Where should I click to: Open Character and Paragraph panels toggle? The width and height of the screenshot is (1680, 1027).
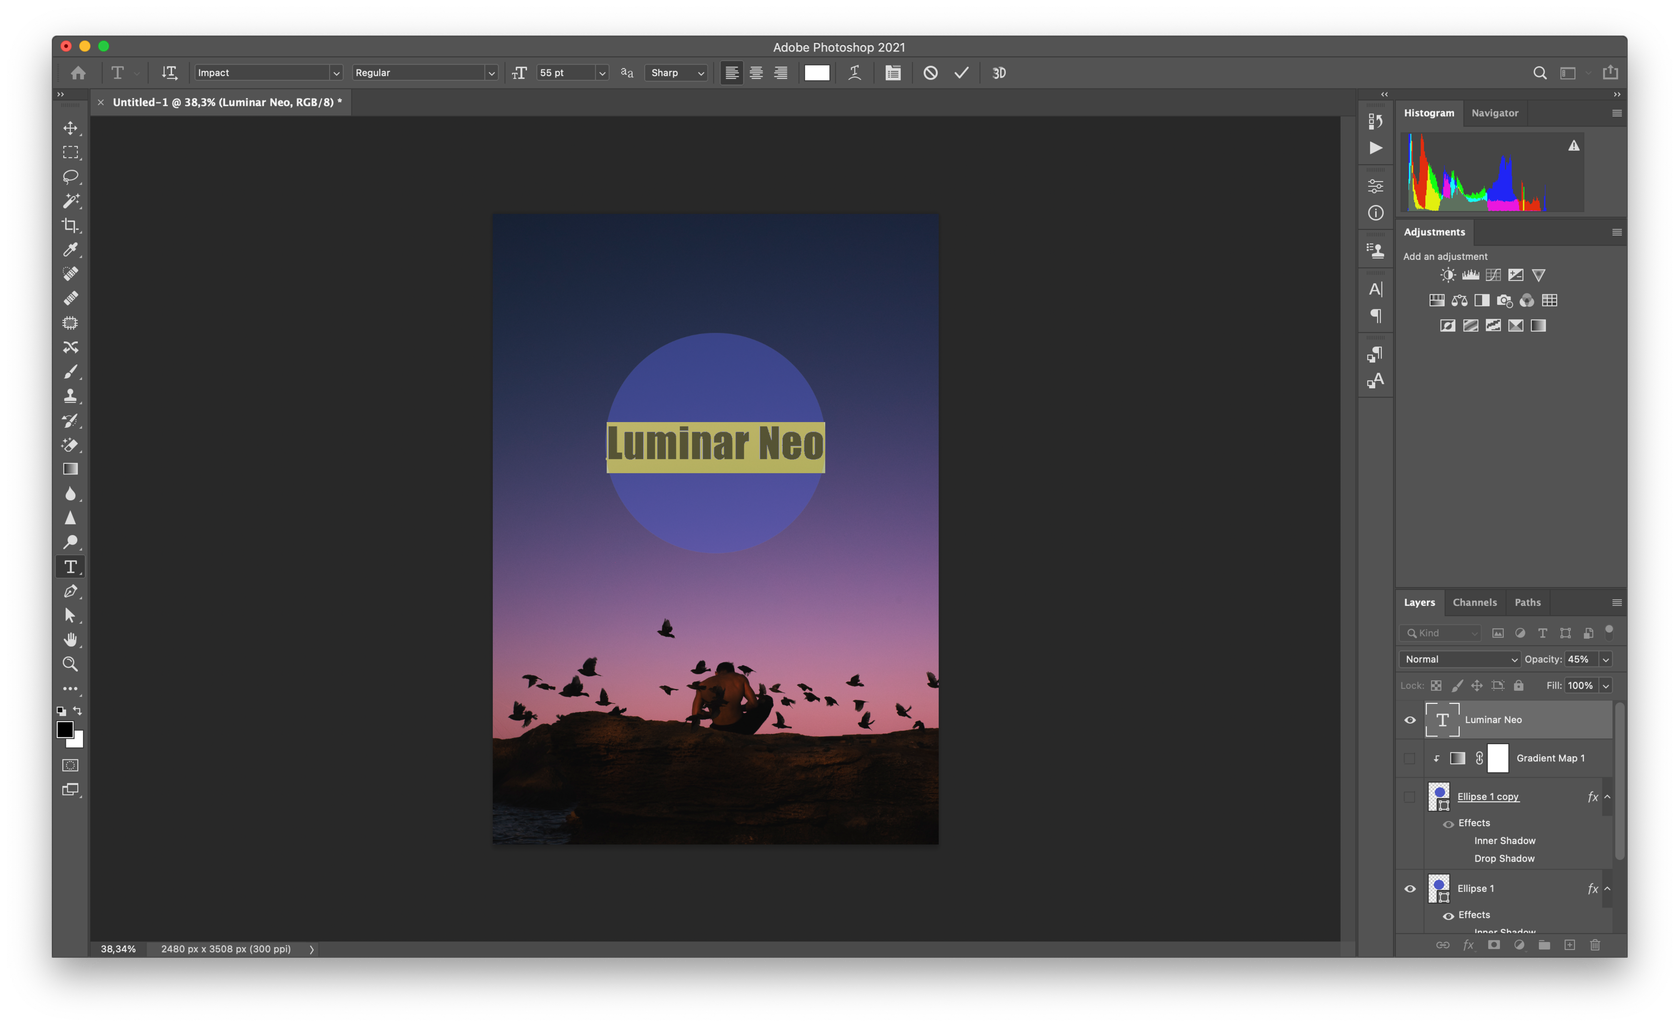tap(893, 73)
